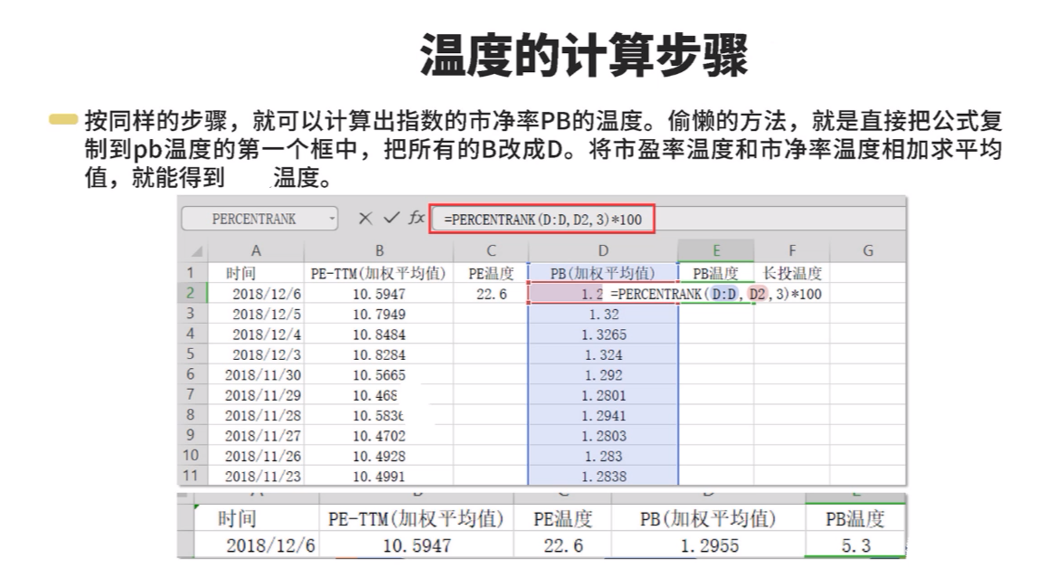
Task: Click cell with value 10.7949
Action: (379, 314)
